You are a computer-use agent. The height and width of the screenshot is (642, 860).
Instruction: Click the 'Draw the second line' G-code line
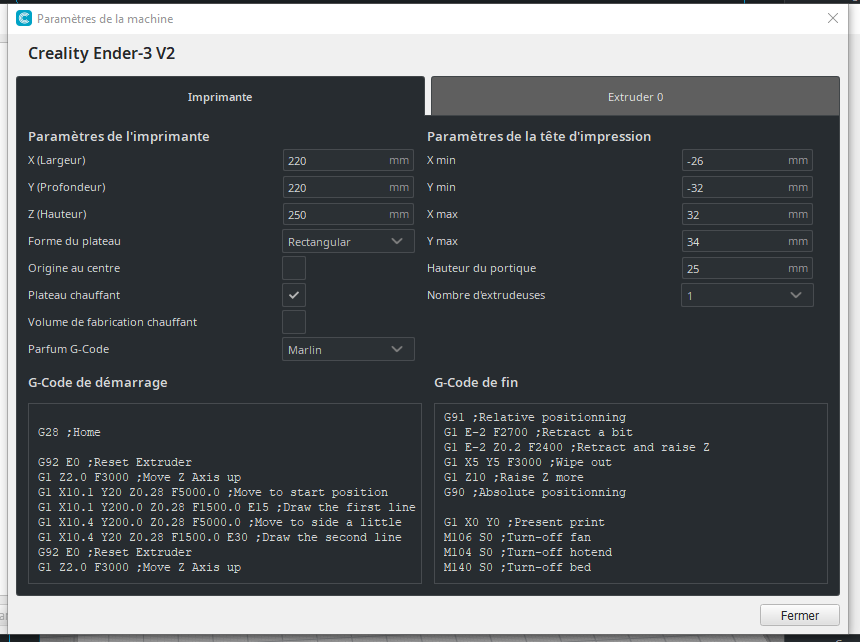point(219,537)
